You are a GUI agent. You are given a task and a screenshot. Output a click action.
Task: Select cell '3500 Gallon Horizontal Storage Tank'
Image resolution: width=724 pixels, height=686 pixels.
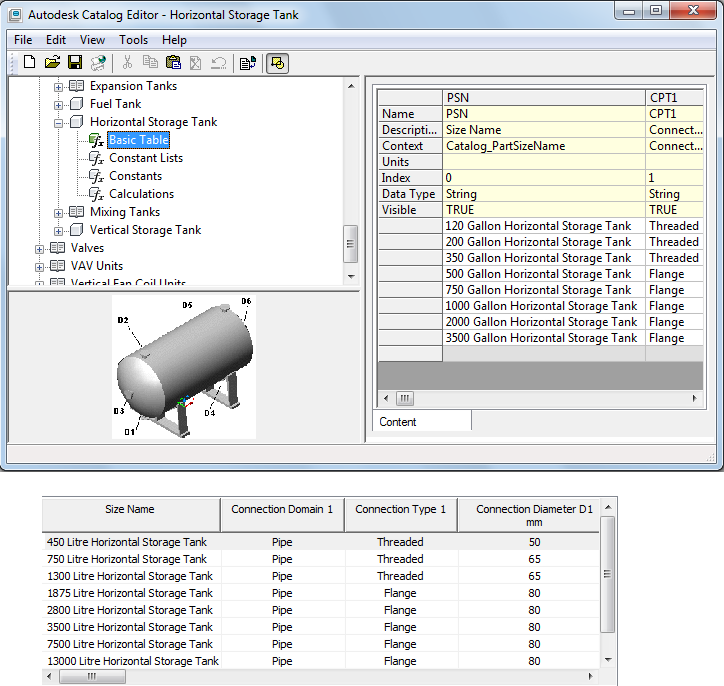(543, 338)
